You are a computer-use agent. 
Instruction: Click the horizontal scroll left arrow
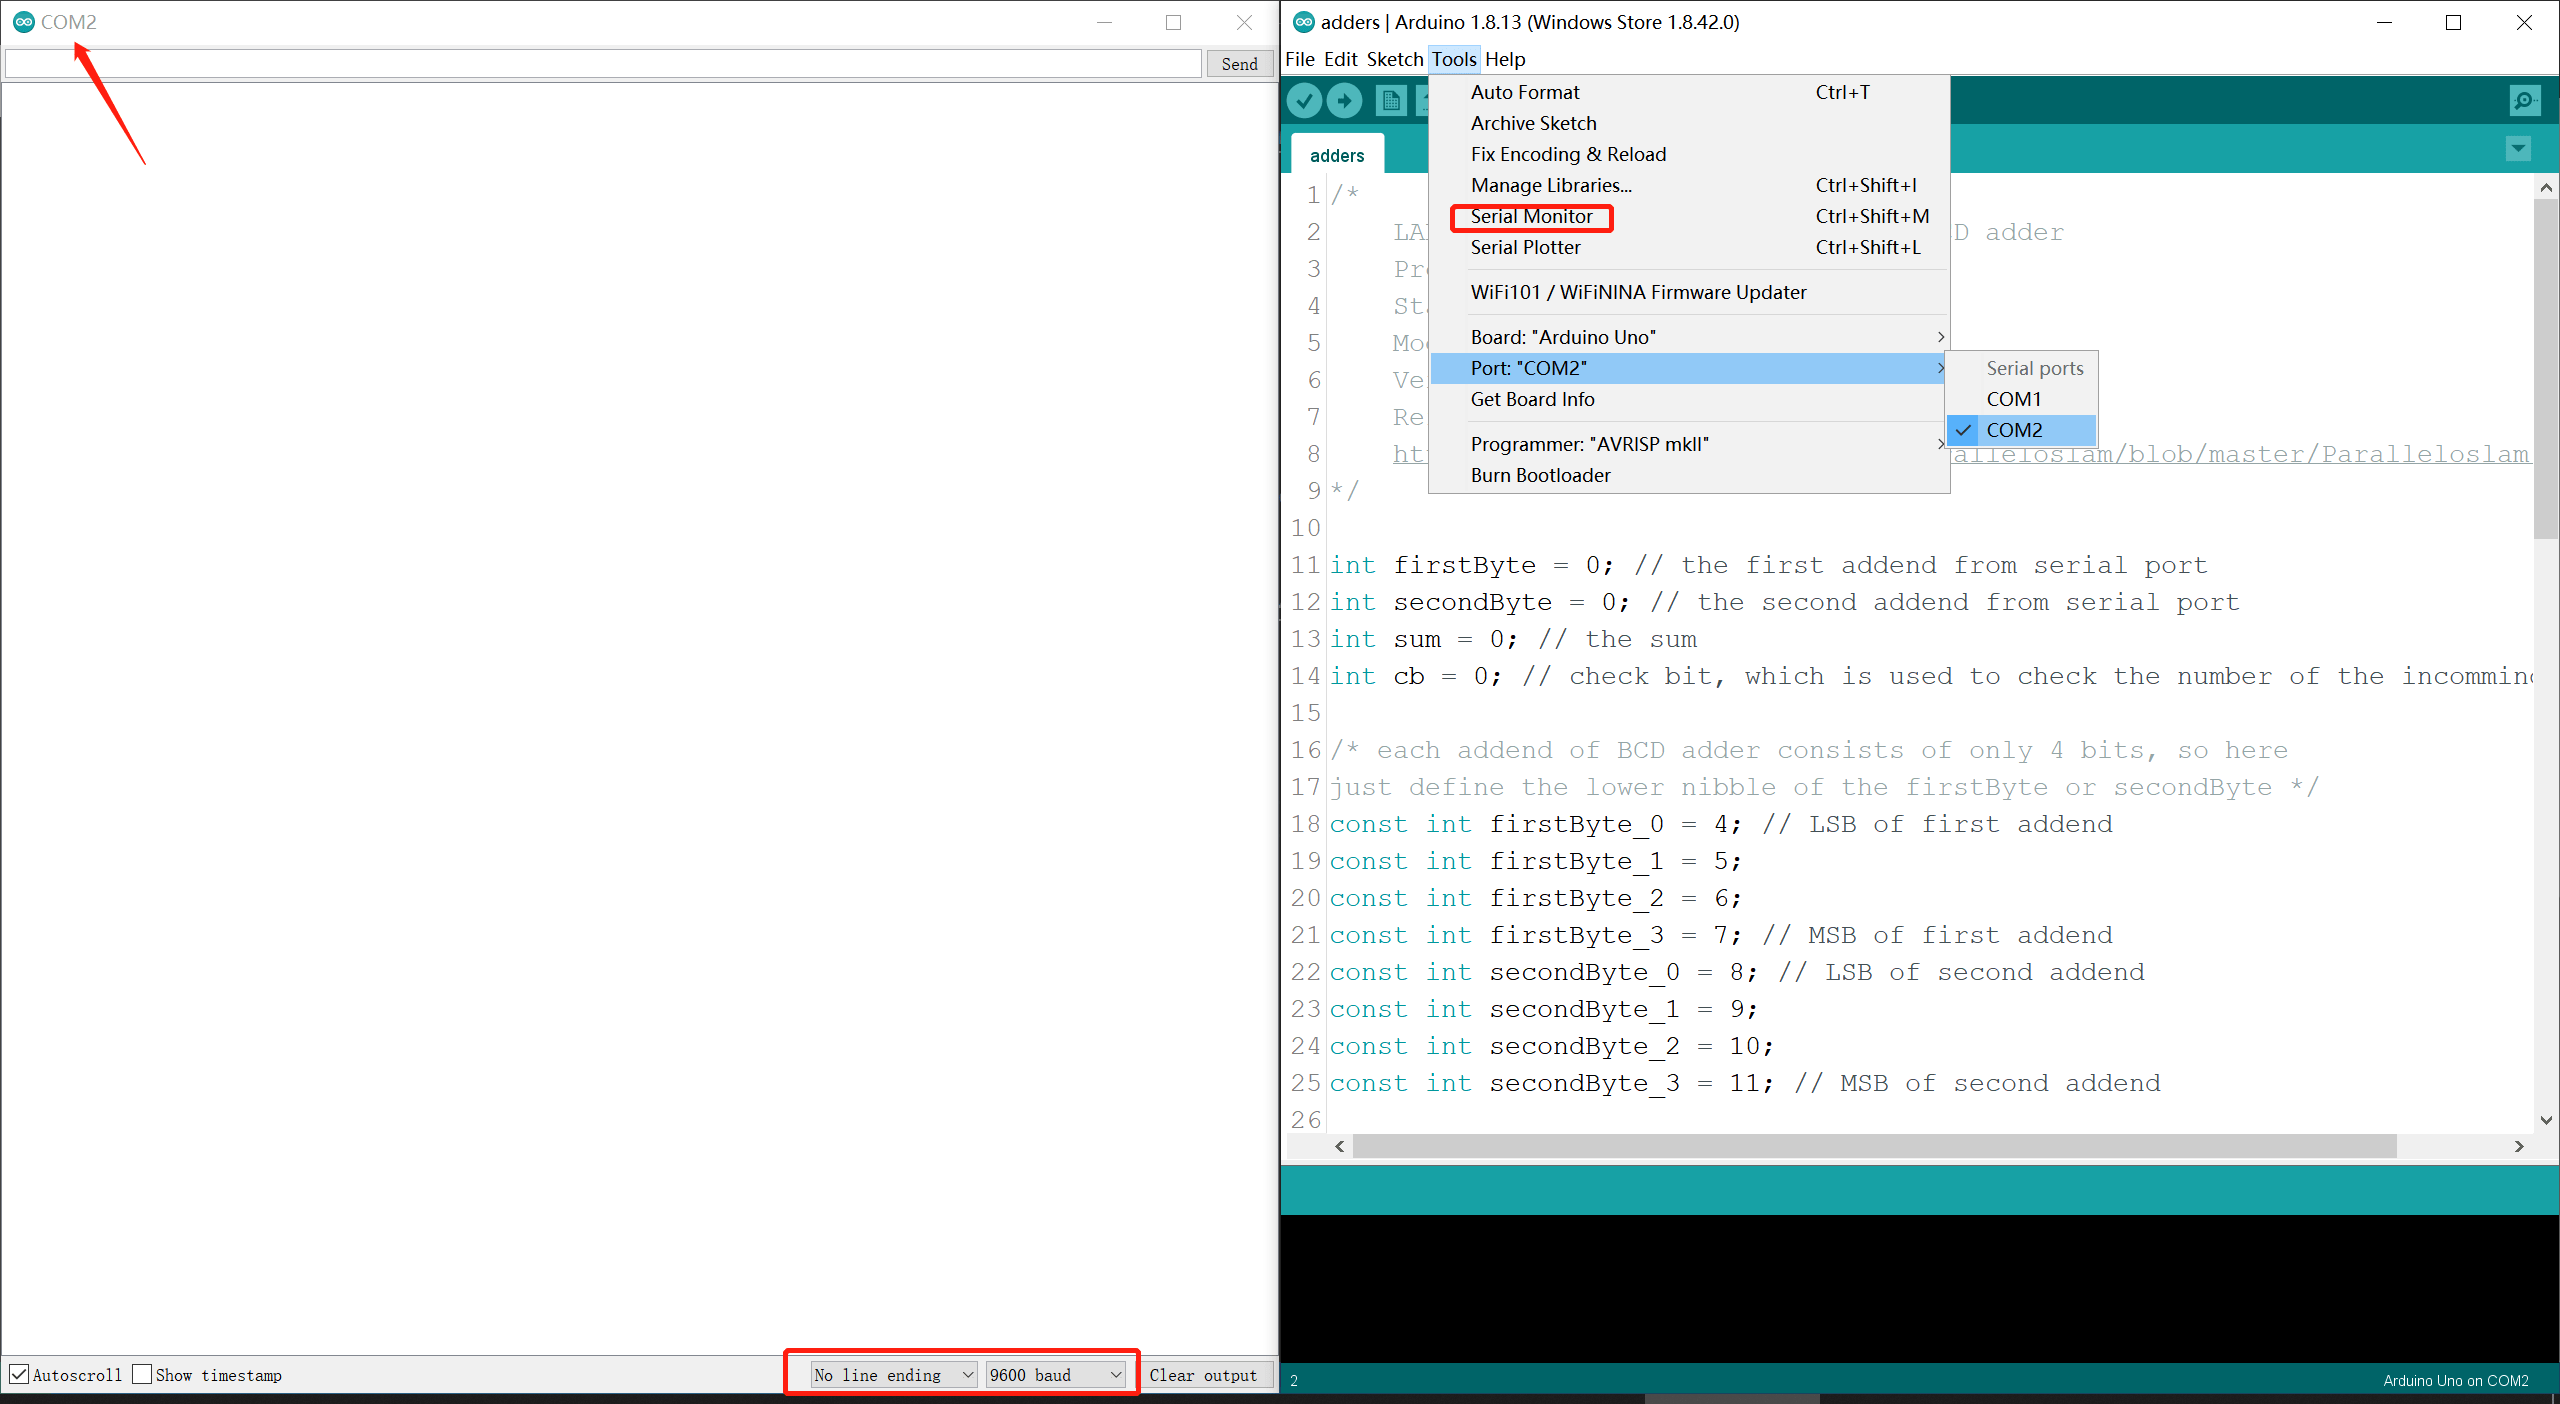(1340, 1146)
